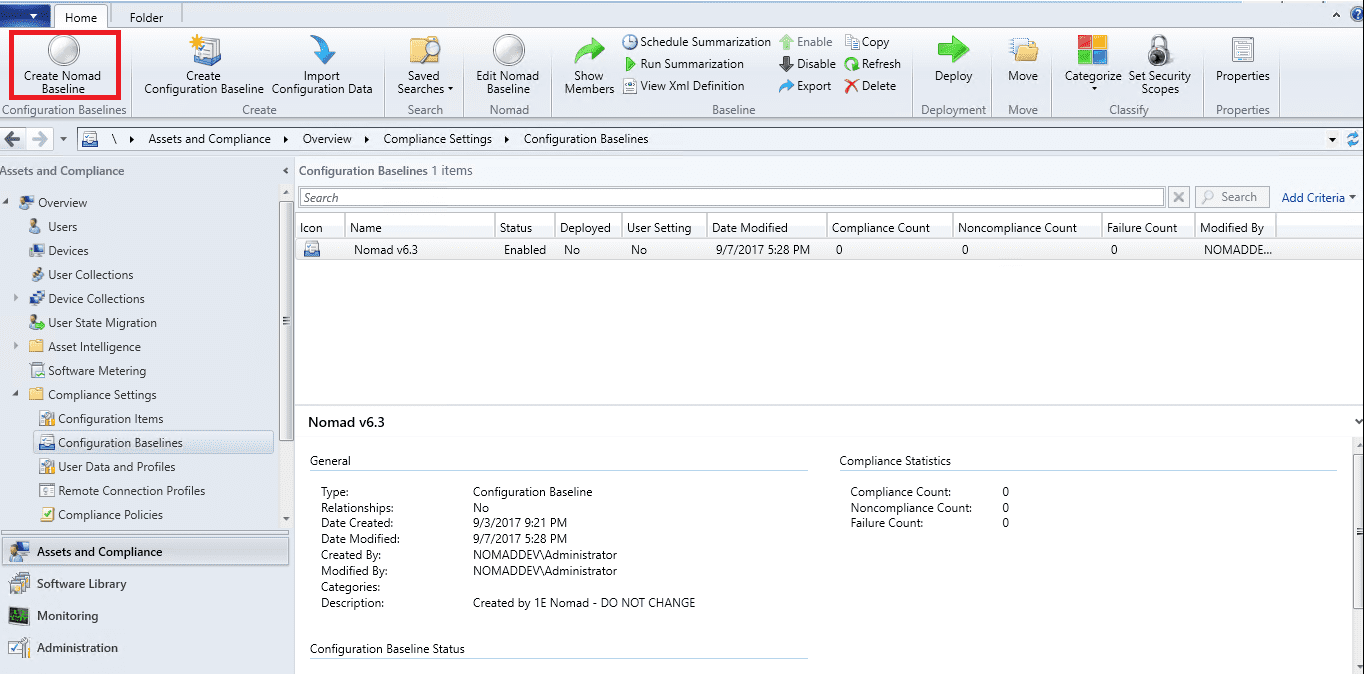This screenshot has height=674, width=1364.
Task: Copy the selected baseline
Action: point(867,42)
